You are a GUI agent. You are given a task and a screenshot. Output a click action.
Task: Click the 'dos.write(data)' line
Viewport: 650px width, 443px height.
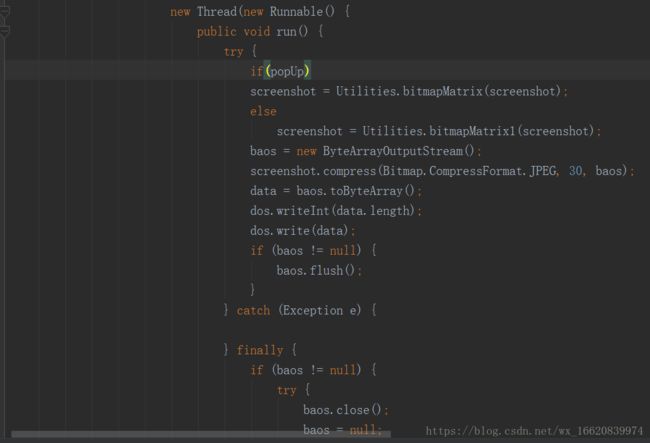point(303,231)
